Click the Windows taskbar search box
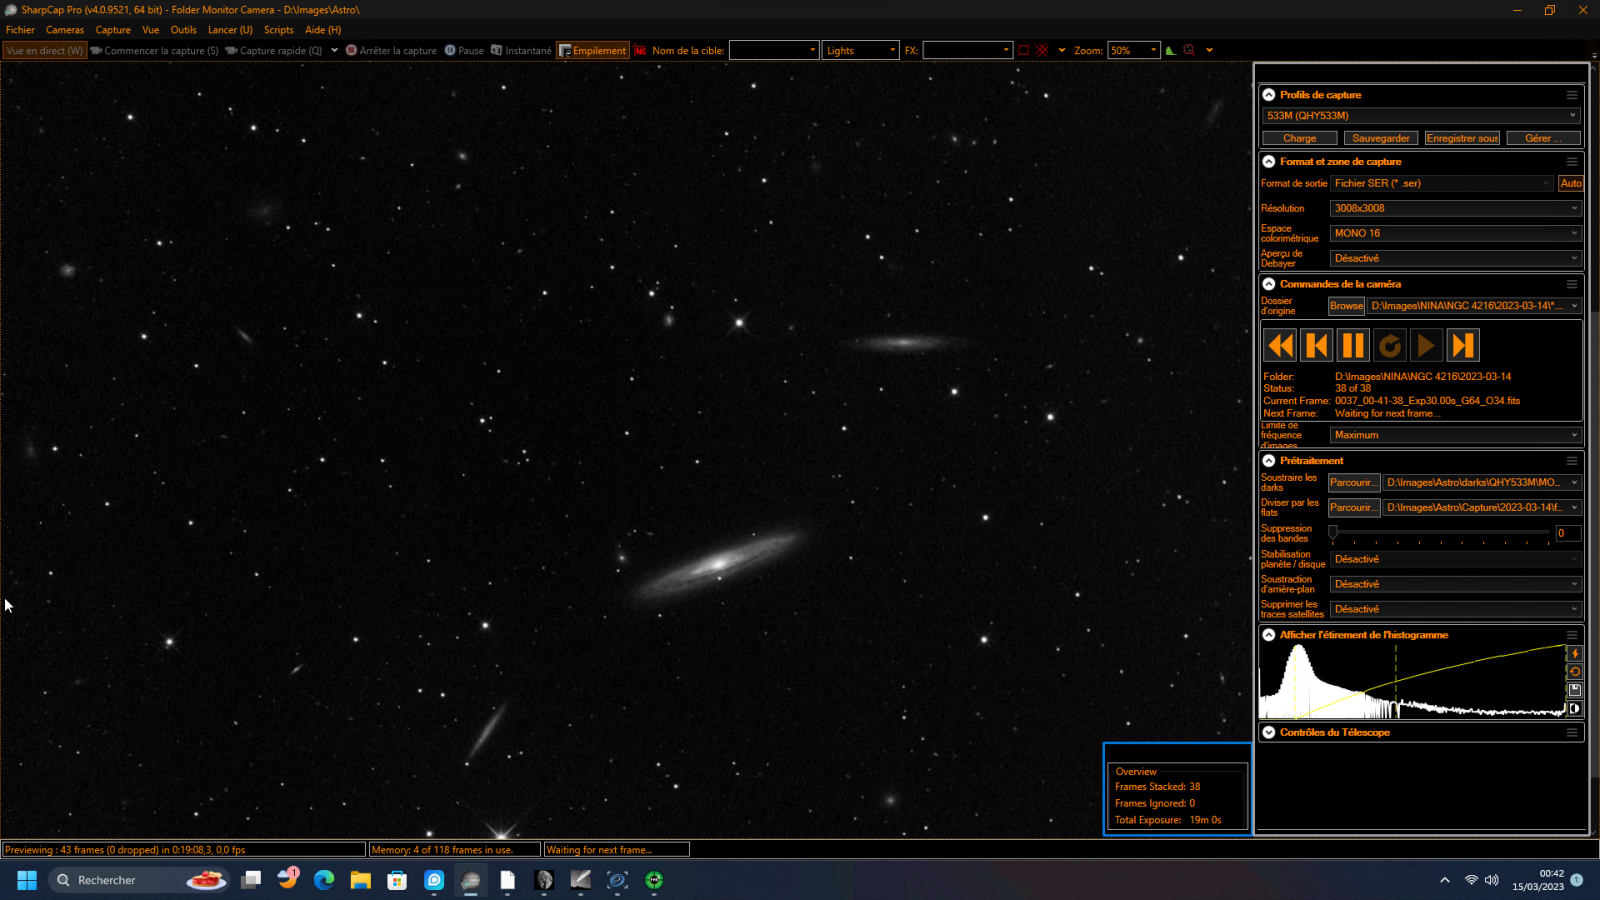Screen dimensions: 1600x900 pyautogui.click(x=138, y=880)
